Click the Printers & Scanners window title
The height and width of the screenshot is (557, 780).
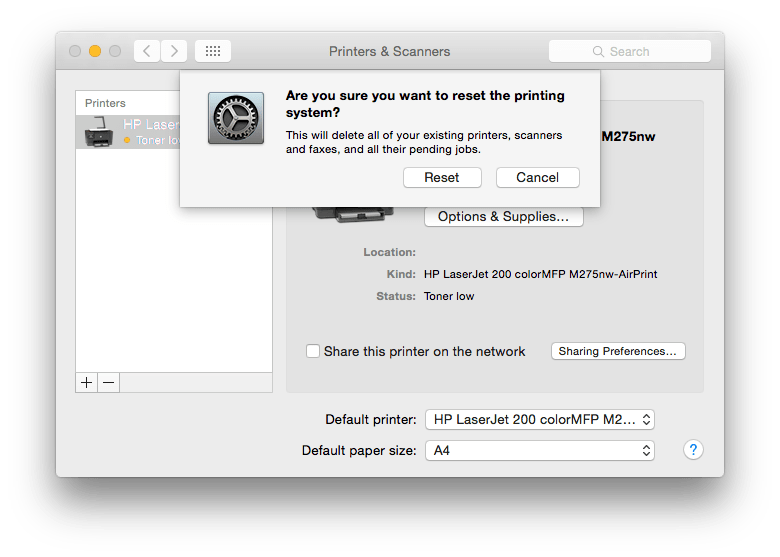[x=390, y=51]
